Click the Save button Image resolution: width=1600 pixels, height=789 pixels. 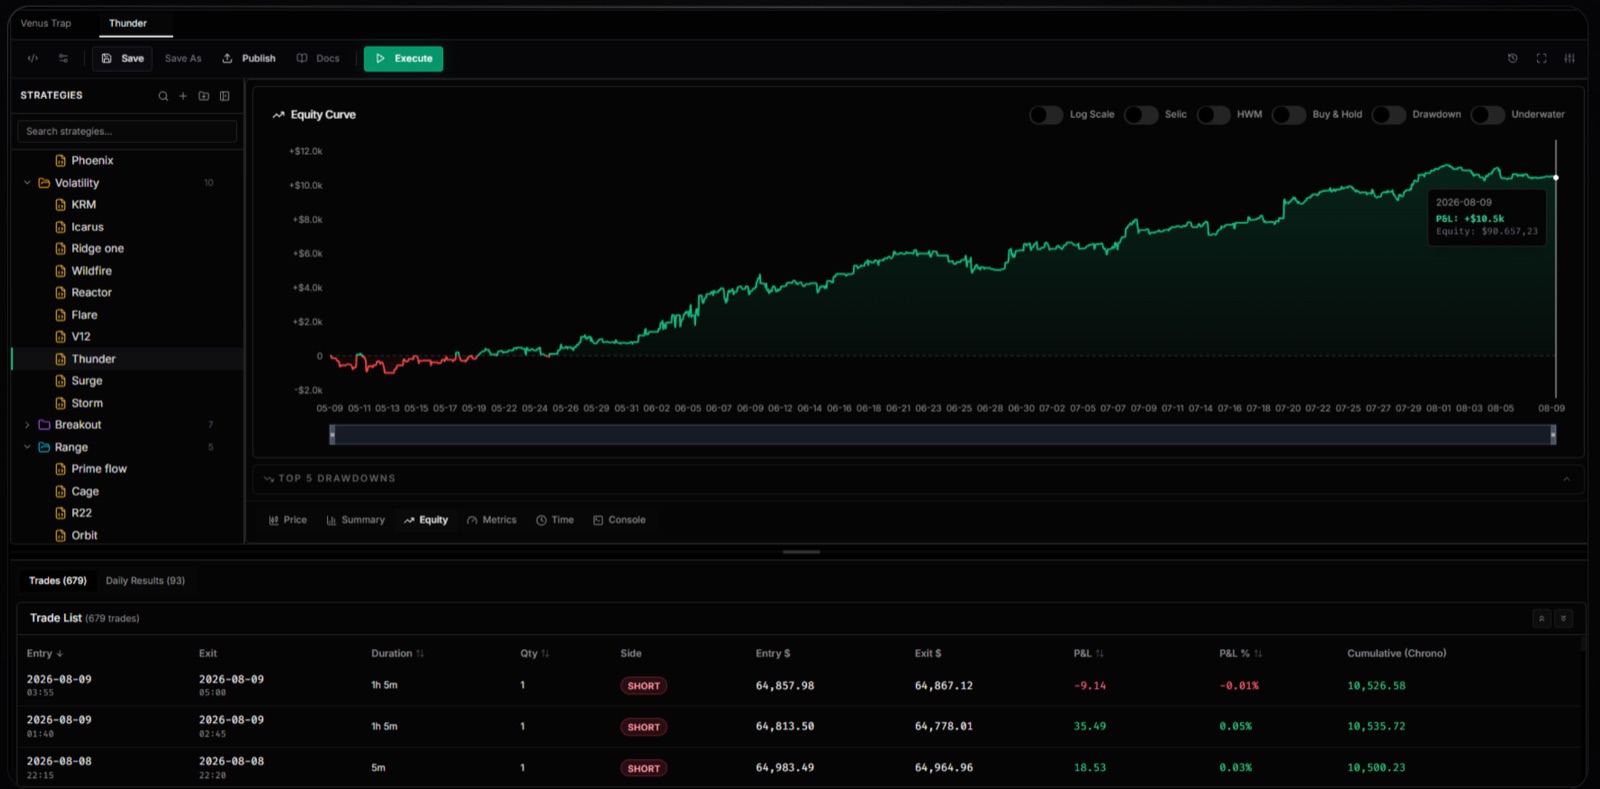click(x=123, y=59)
